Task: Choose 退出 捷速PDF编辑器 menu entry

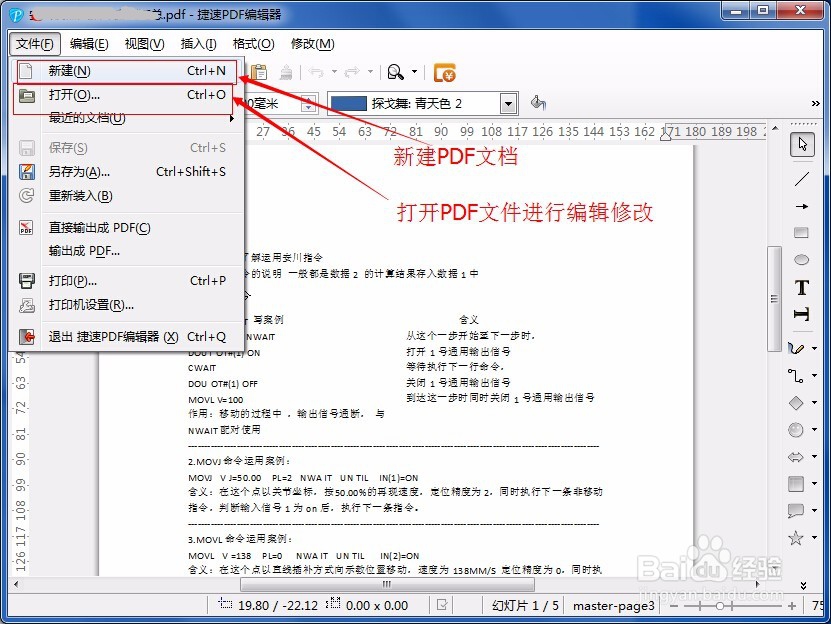Action: [x=125, y=337]
